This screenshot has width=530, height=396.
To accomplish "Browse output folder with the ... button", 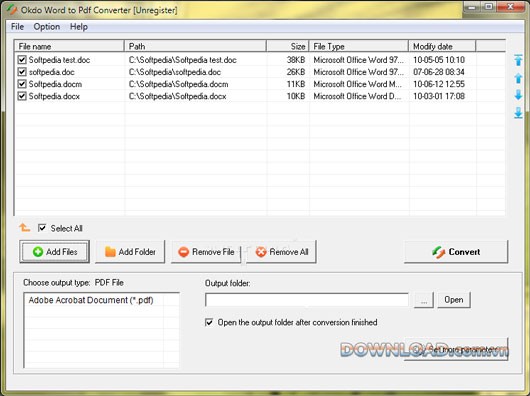I will pos(424,300).
